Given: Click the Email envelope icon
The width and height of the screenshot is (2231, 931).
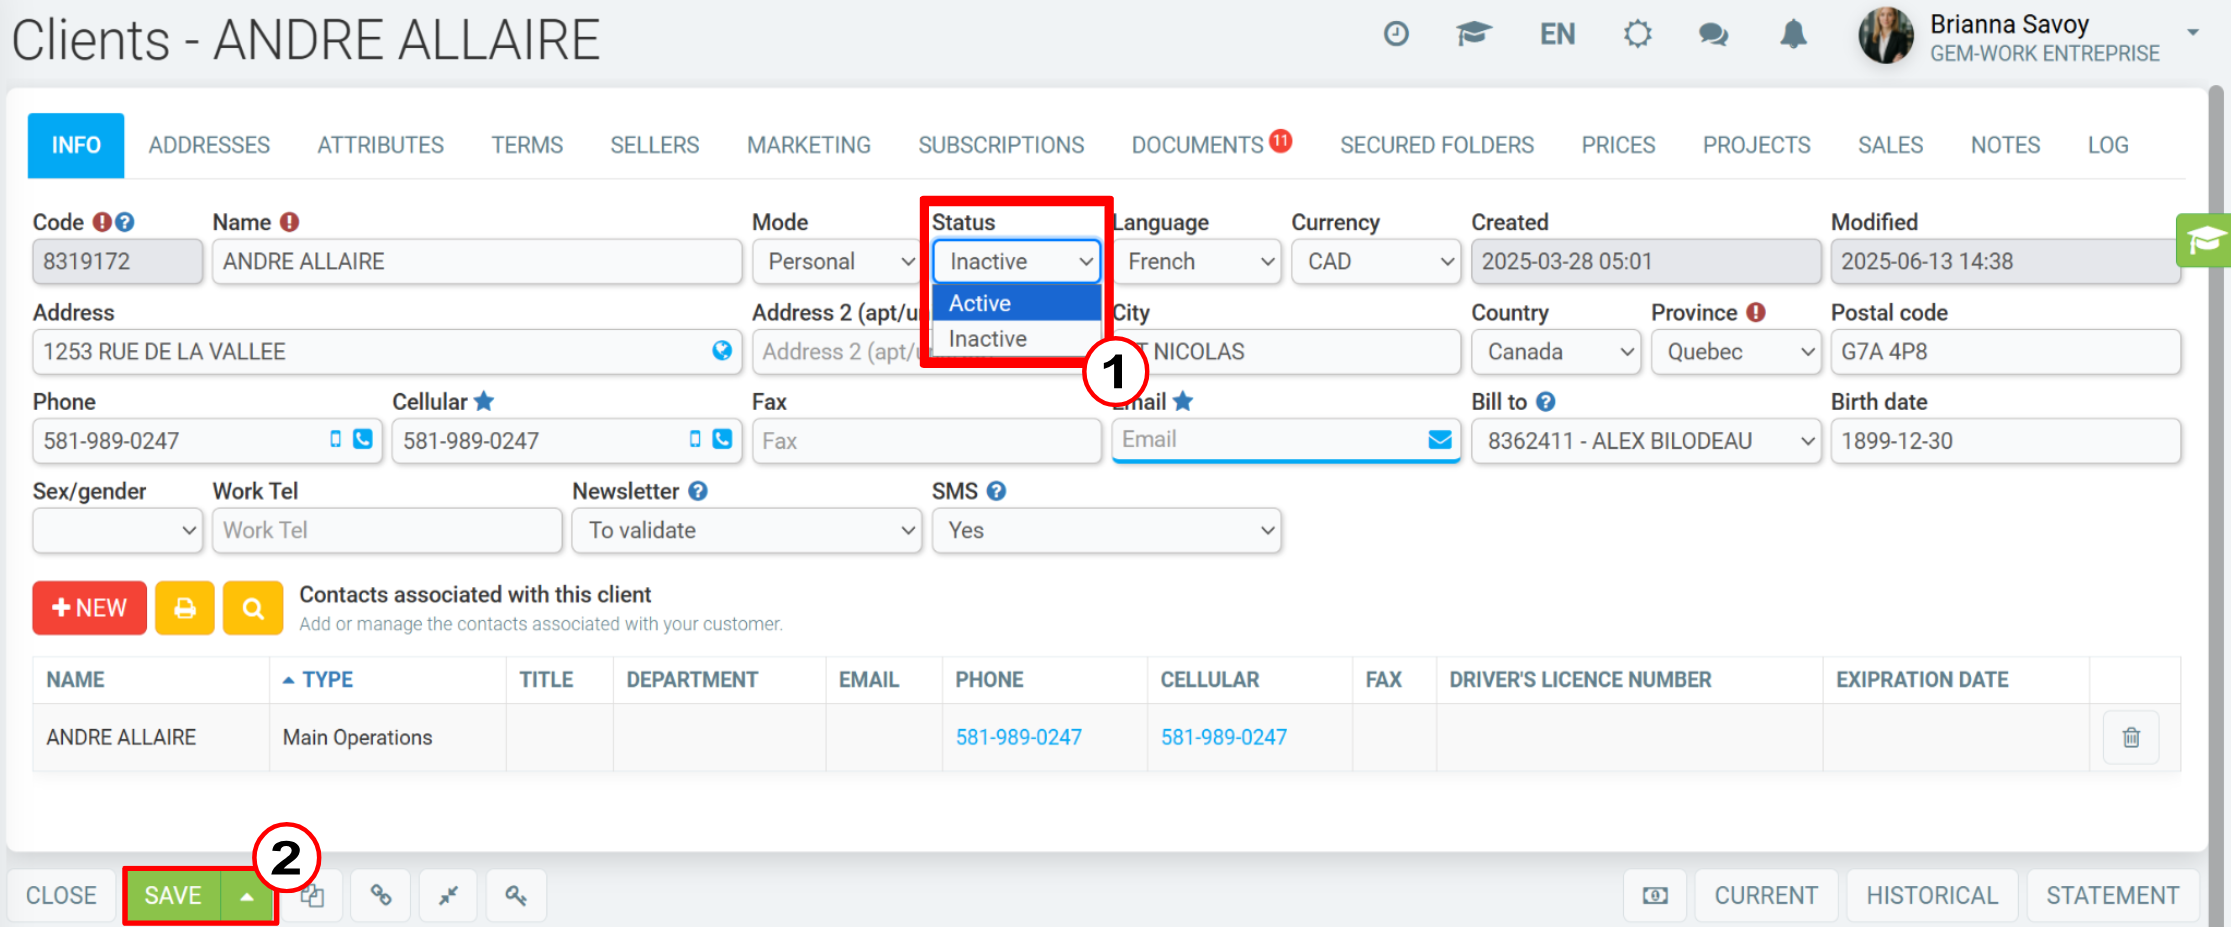Looking at the screenshot, I should (x=1440, y=440).
